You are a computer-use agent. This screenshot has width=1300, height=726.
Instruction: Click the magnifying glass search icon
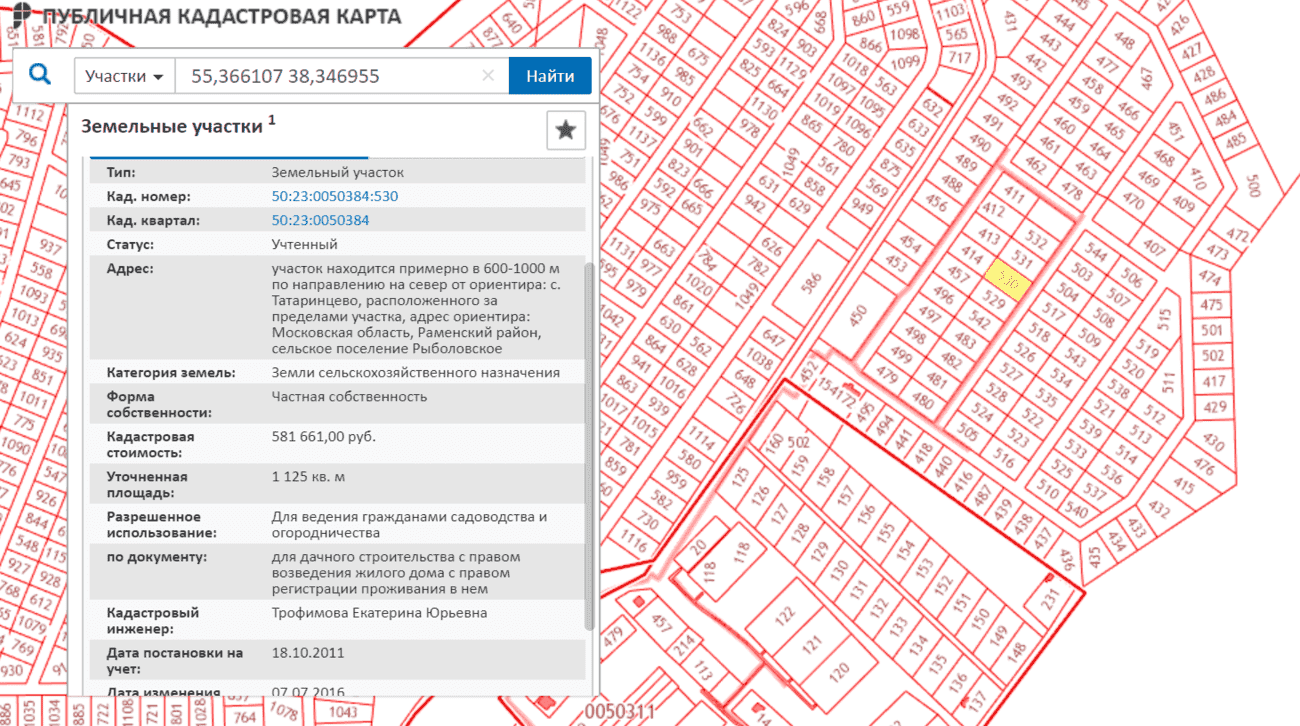(x=40, y=75)
